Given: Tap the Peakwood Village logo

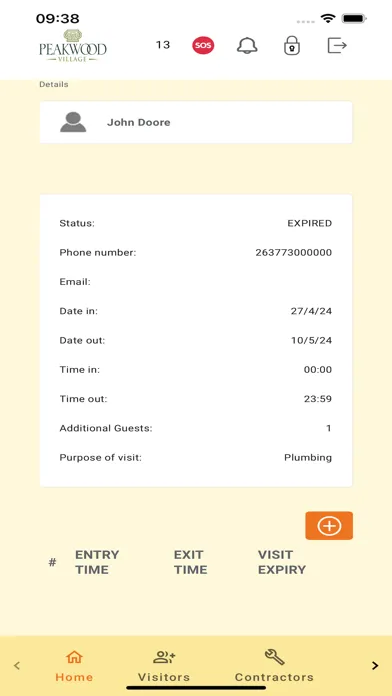Looking at the screenshot, I should (73, 45).
